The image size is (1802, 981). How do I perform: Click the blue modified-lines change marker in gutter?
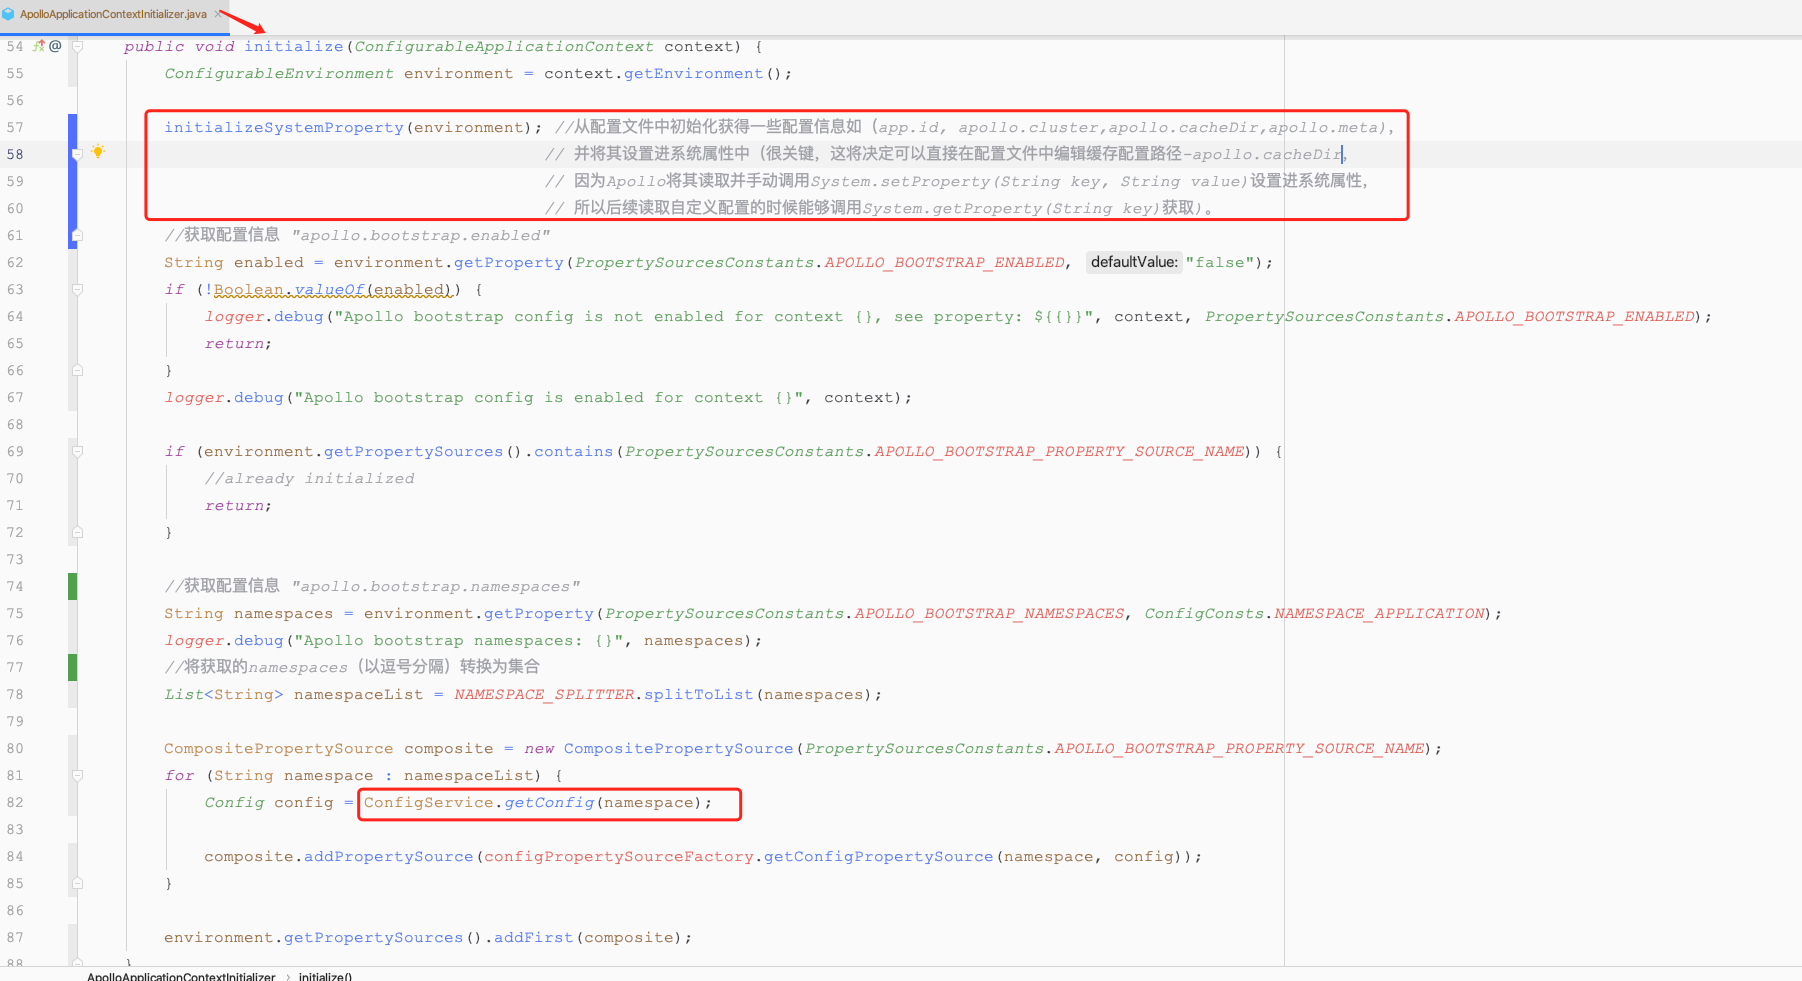[72, 181]
